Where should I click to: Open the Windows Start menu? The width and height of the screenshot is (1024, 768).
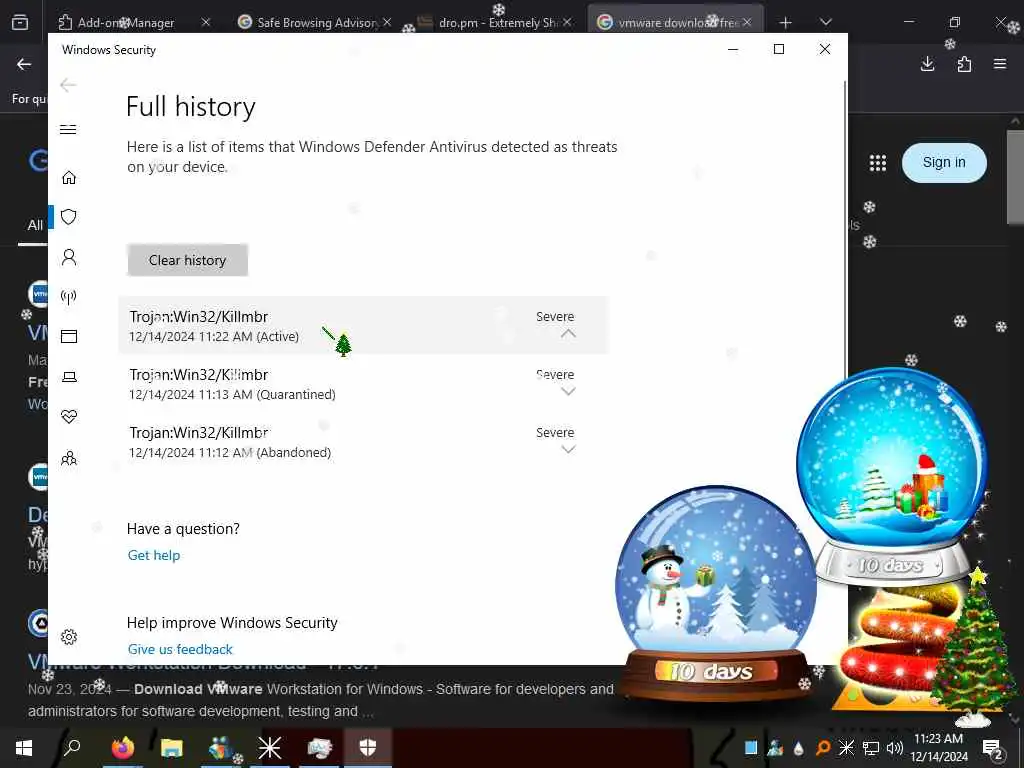[x=24, y=748]
